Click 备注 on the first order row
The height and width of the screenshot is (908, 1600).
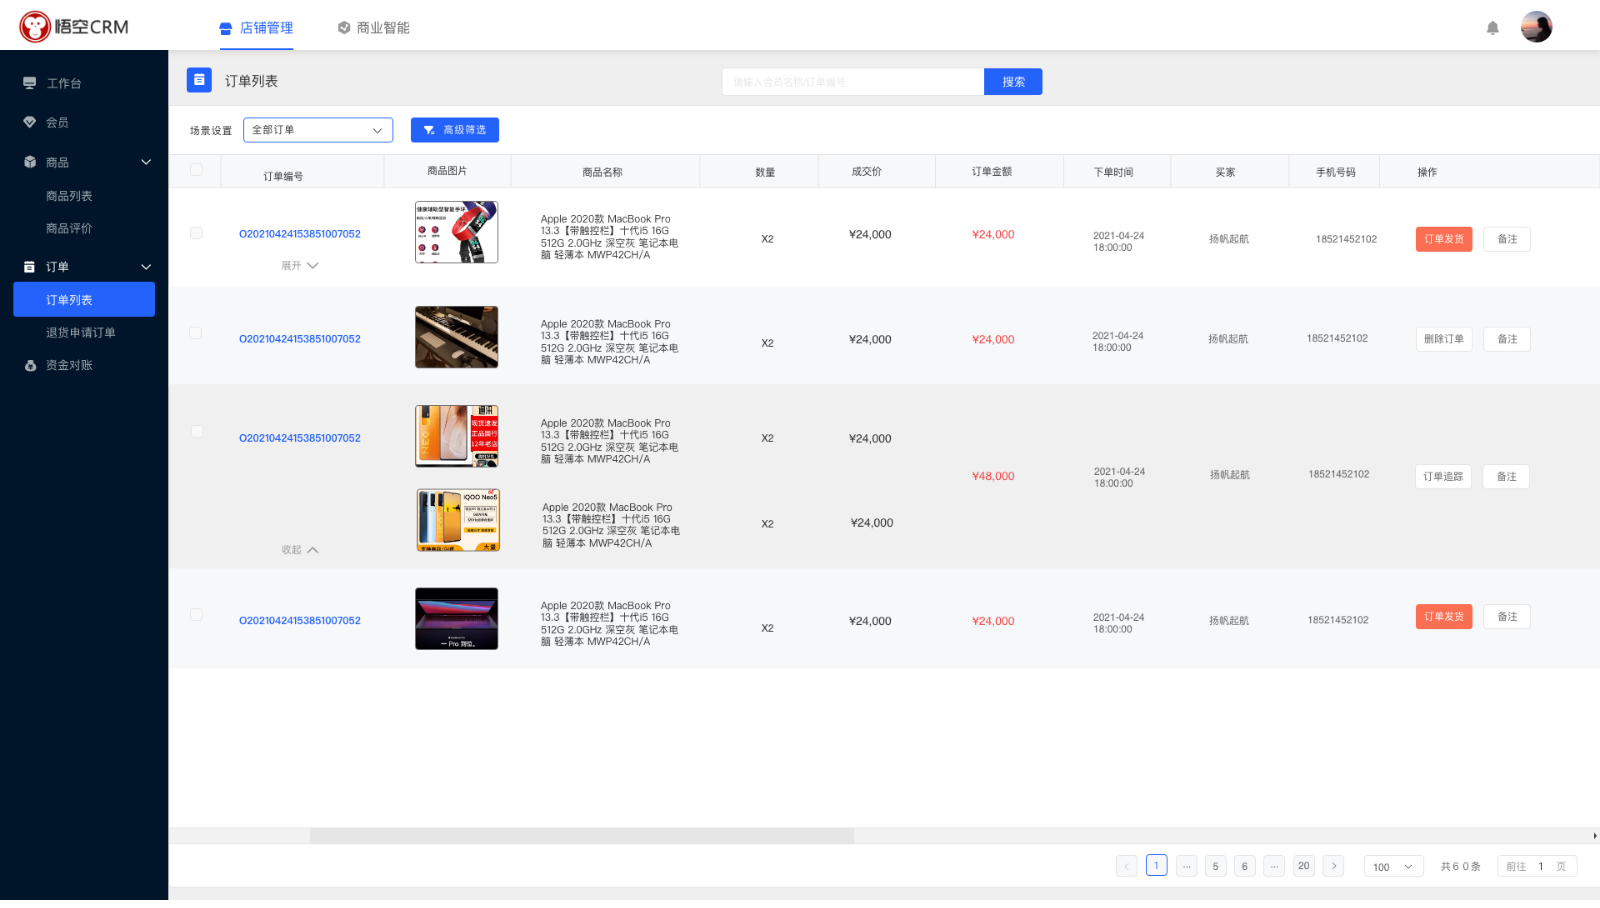1507,239
